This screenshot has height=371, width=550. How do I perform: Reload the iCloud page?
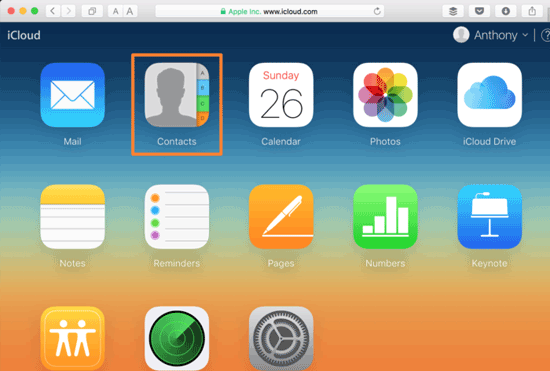pyautogui.click(x=377, y=11)
